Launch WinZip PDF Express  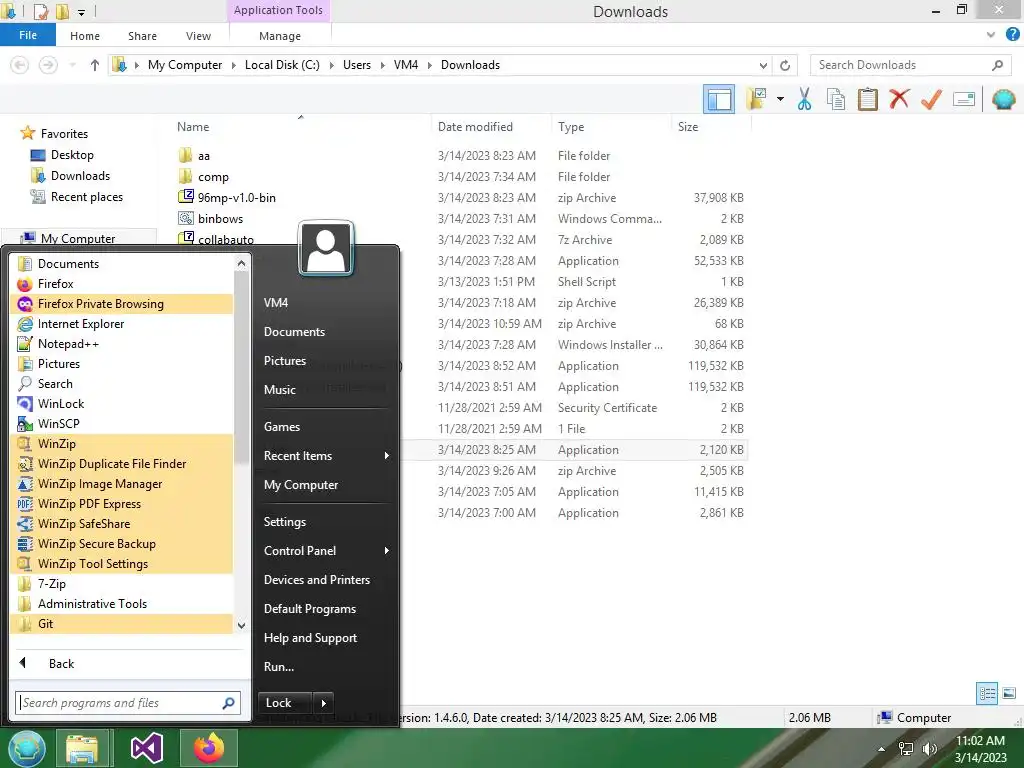pos(122,504)
